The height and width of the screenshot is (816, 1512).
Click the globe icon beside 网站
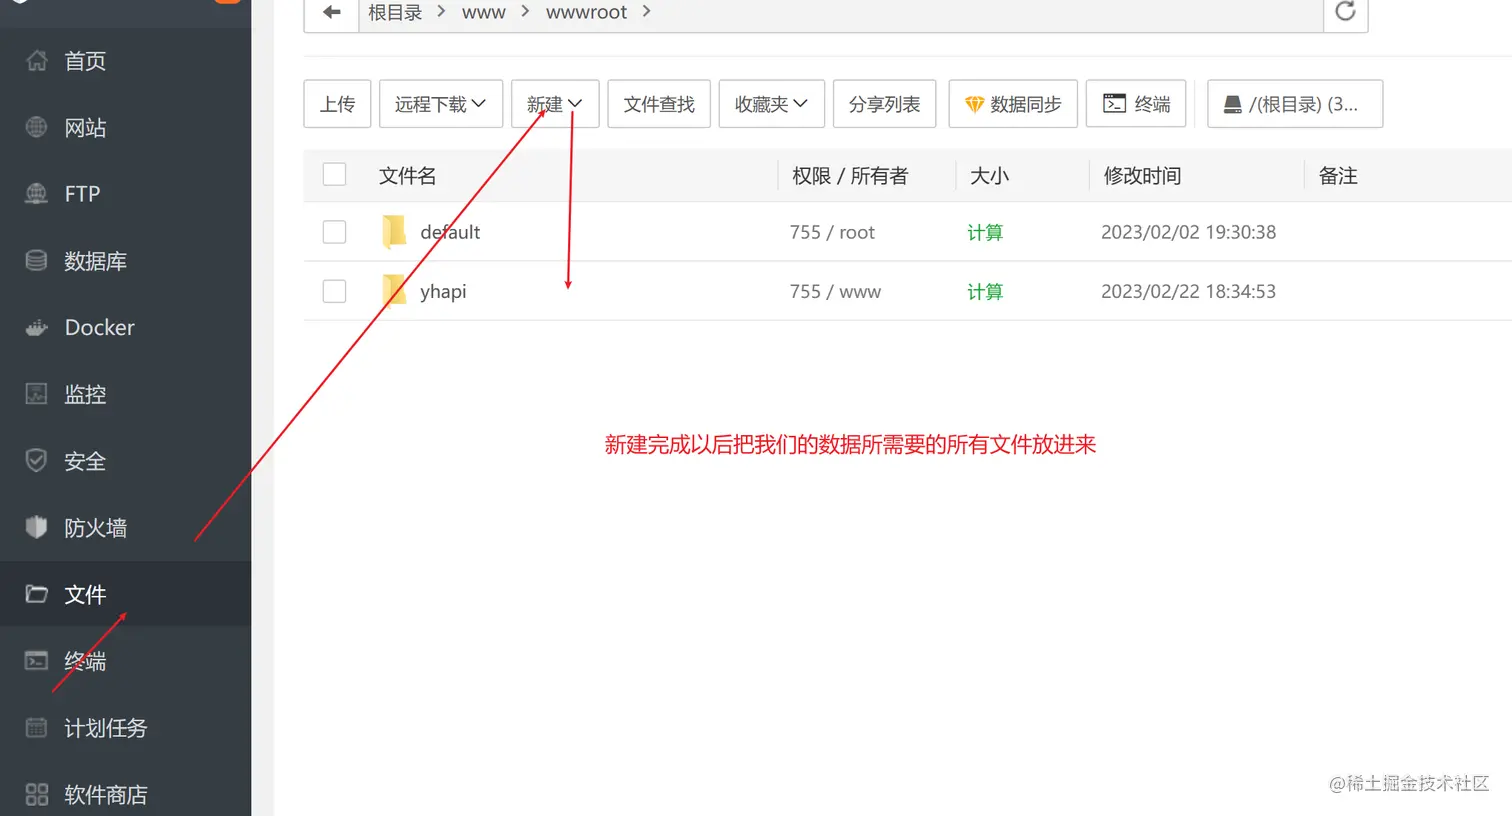coord(36,127)
